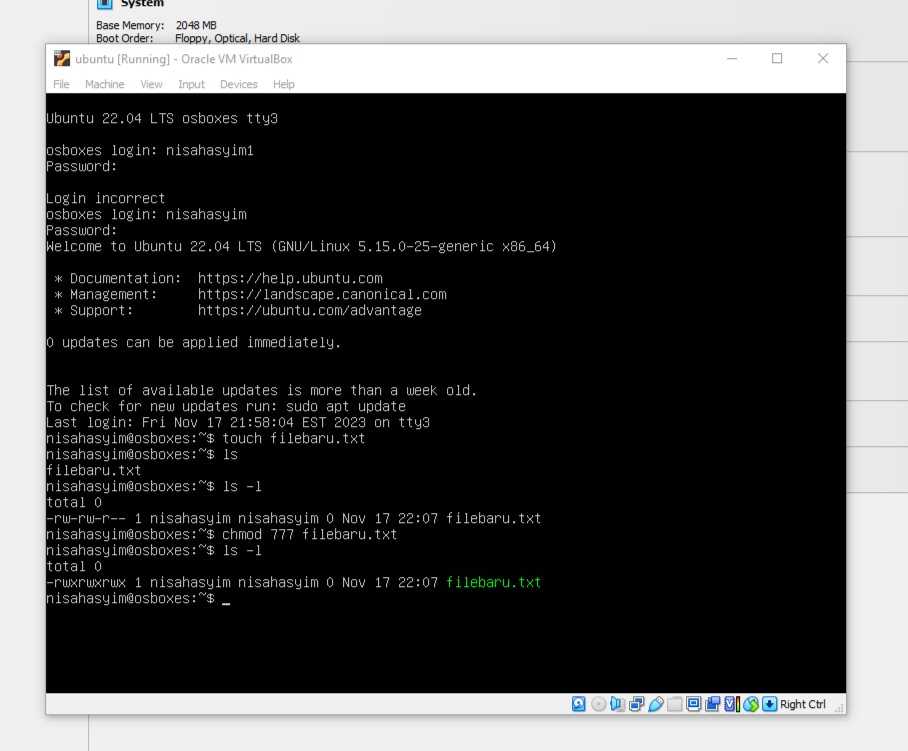
Task: Click the 'Last login: Fri Nov 17' line
Action: pyautogui.click(x=238, y=422)
